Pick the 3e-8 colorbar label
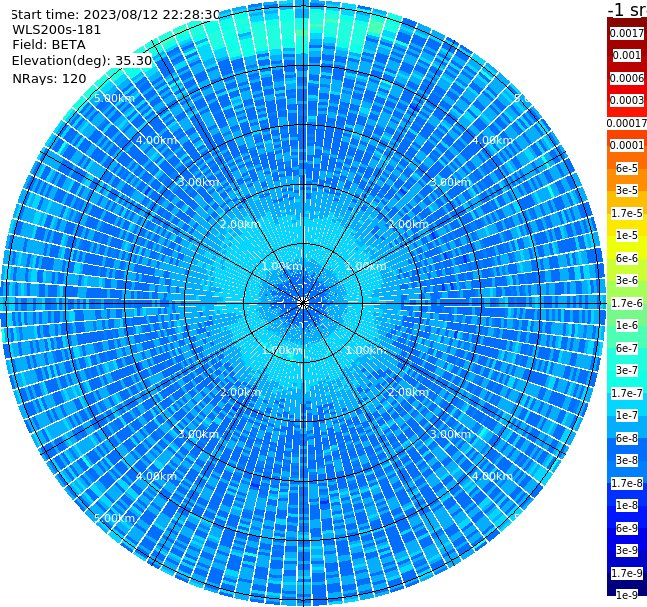647x607 pixels. pyautogui.click(x=627, y=460)
